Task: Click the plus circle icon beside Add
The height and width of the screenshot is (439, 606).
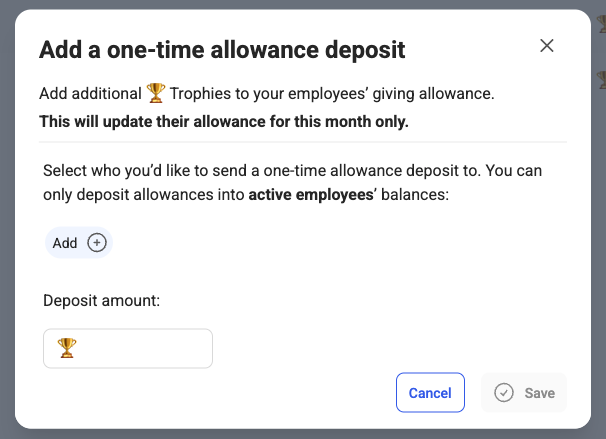Action: 97,243
